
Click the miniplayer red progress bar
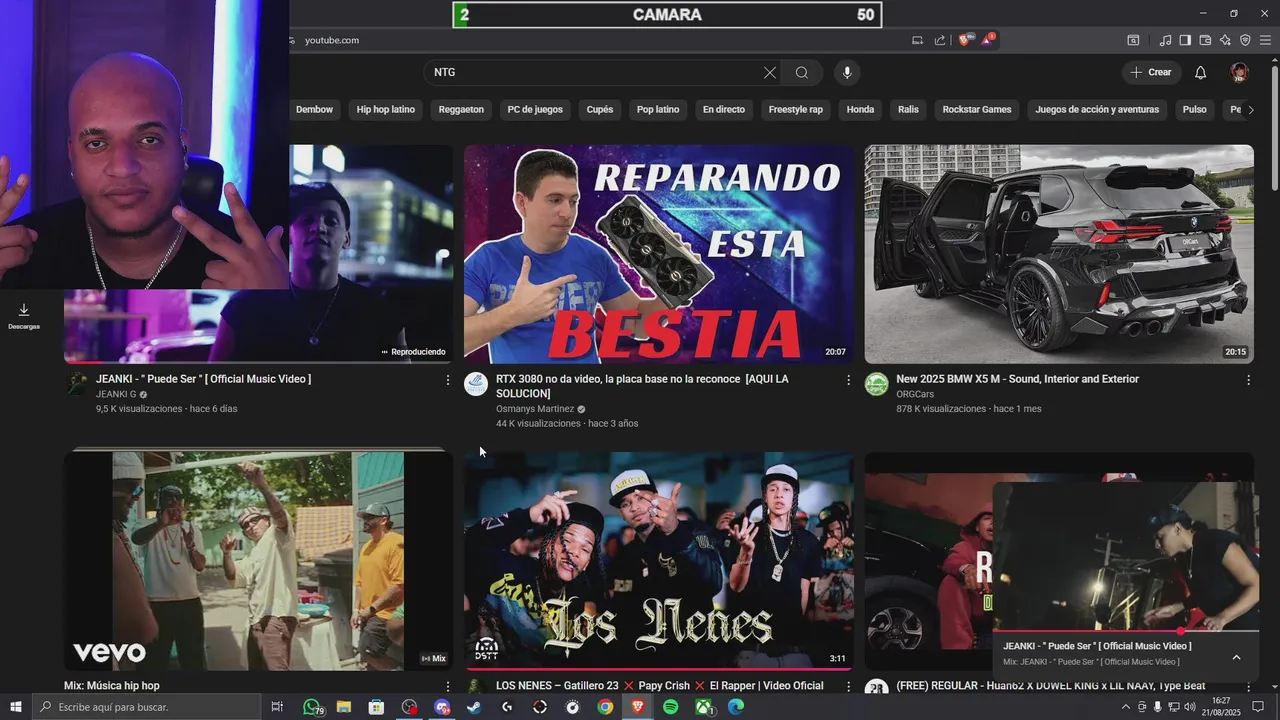(1125, 632)
